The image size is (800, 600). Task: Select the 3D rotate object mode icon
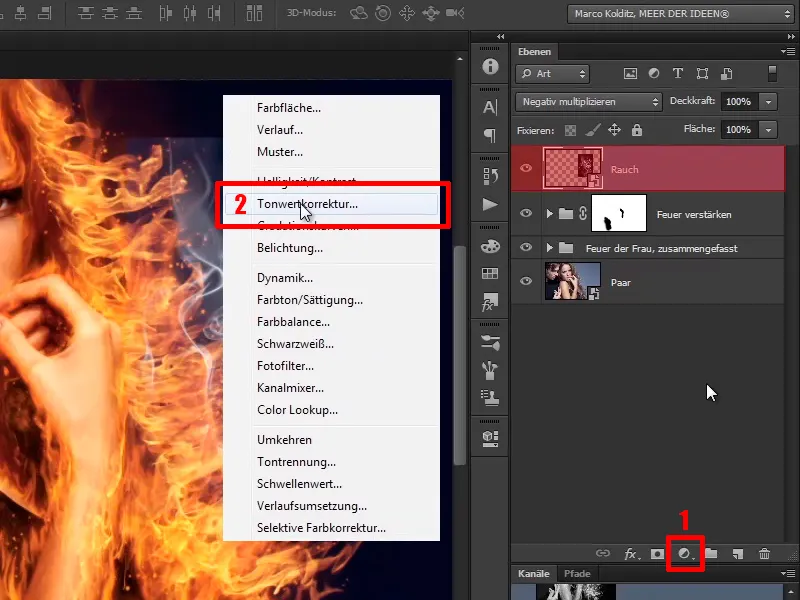click(x=359, y=13)
